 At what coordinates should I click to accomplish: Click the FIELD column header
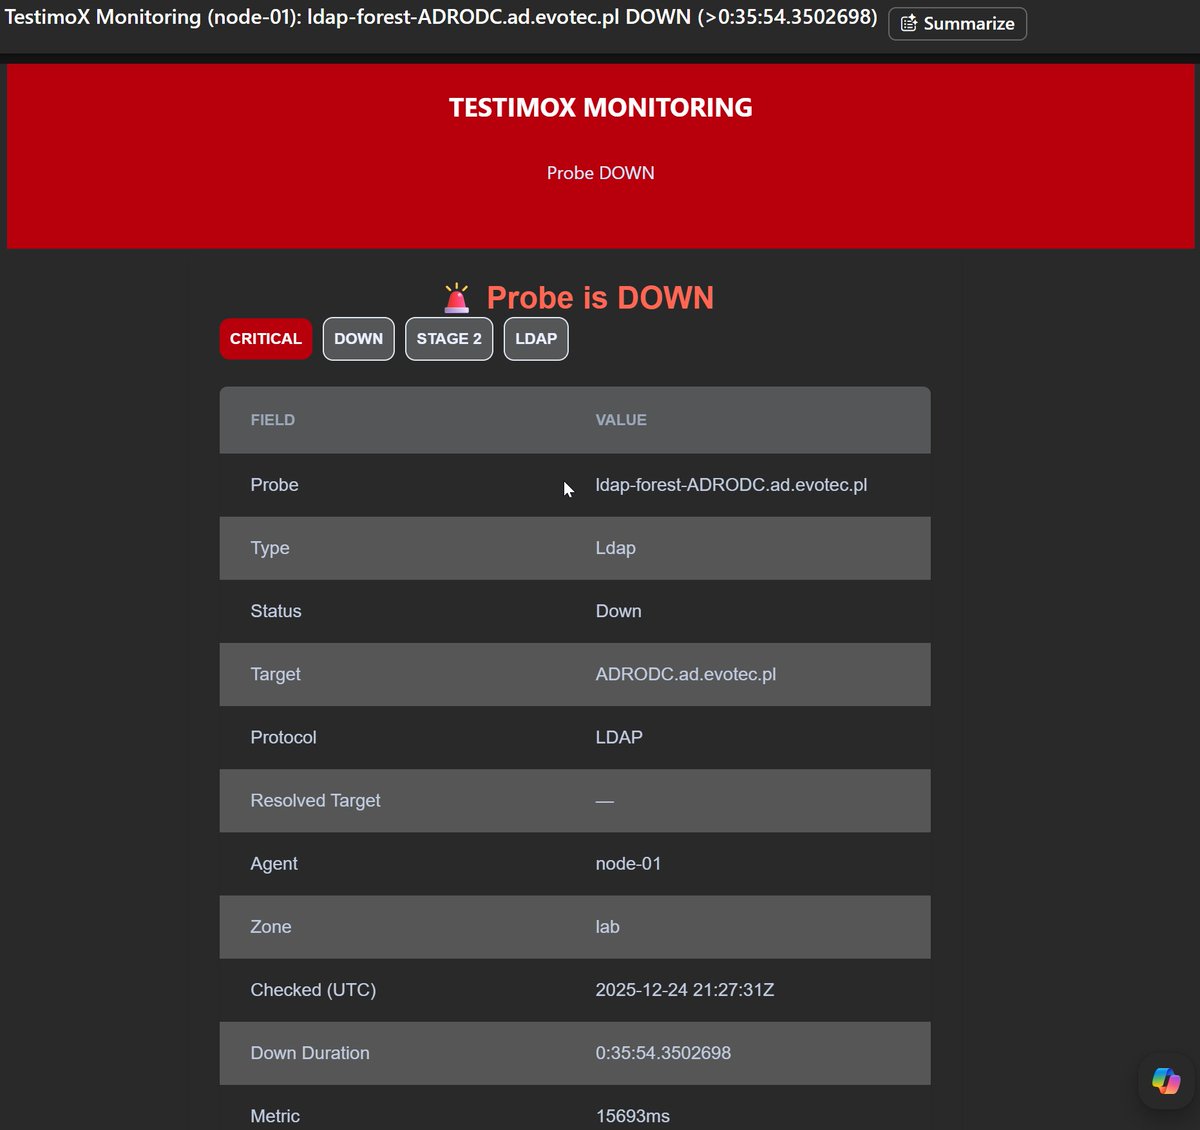point(273,420)
